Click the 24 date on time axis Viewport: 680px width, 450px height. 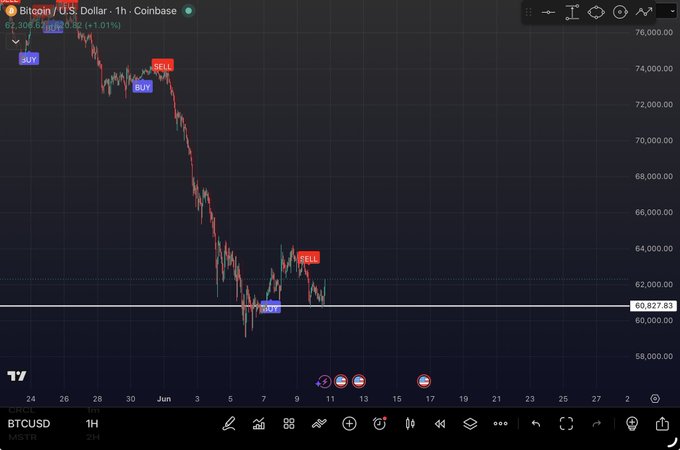pos(31,398)
